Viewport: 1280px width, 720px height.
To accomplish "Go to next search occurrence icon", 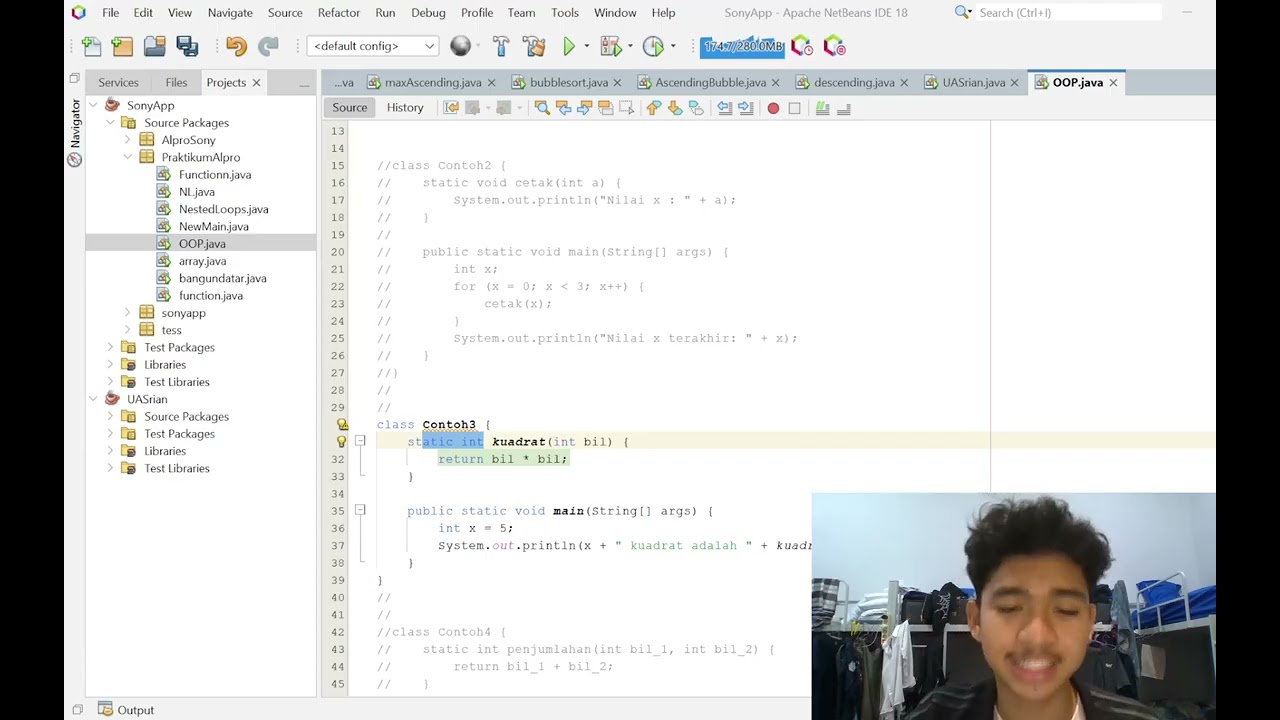I will 584,108.
